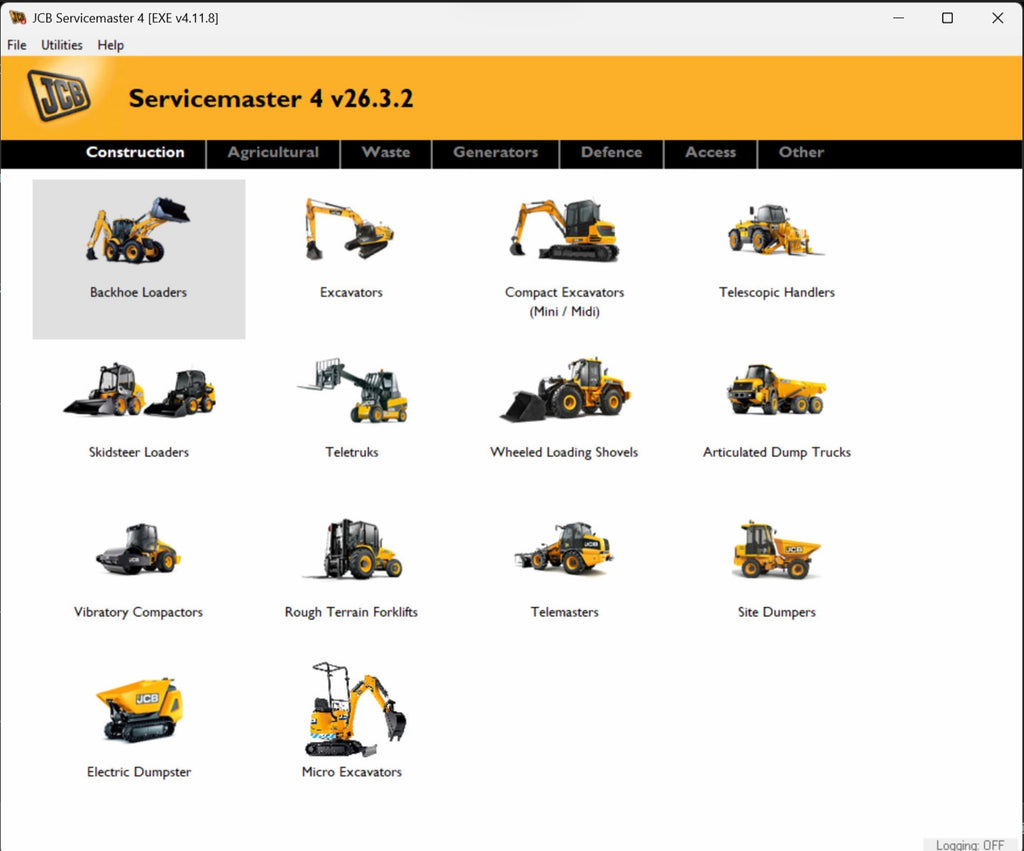This screenshot has height=851, width=1024.
Task: Click the Servicemaster 4 v26.3.2 title text
Action: [271, 99]
